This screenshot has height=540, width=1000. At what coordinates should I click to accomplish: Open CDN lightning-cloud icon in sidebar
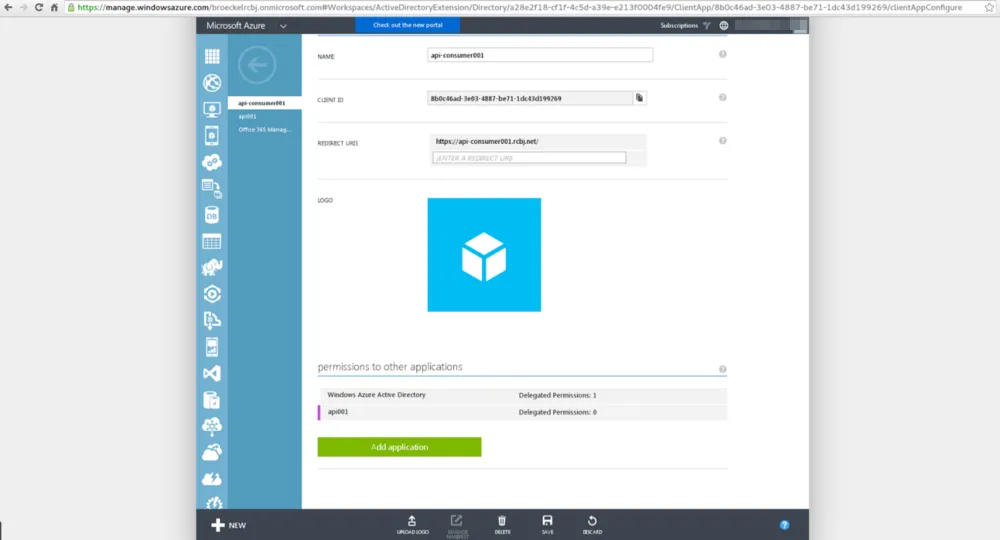point(212,478)
